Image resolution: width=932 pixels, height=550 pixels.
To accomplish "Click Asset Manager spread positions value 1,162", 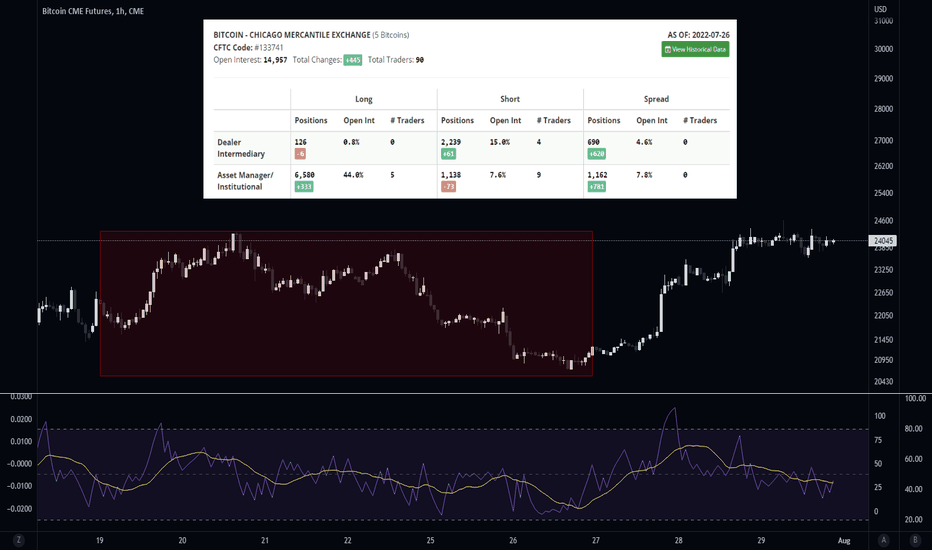I will pyautogui.click(x=597, y=175).
